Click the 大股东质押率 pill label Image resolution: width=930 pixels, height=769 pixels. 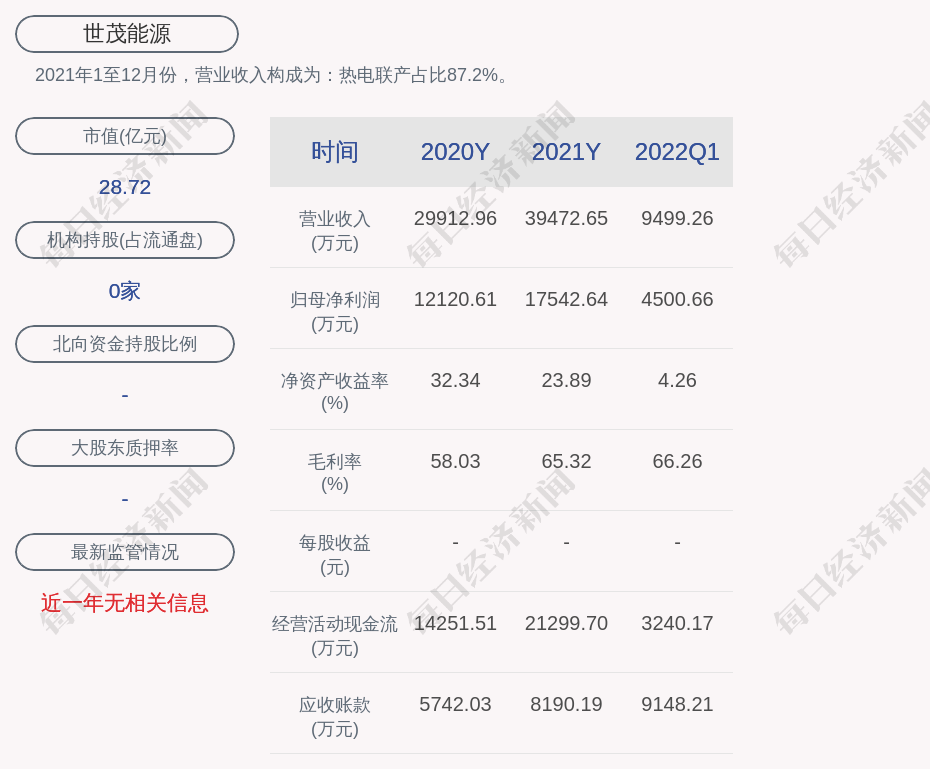coord(125,448)
